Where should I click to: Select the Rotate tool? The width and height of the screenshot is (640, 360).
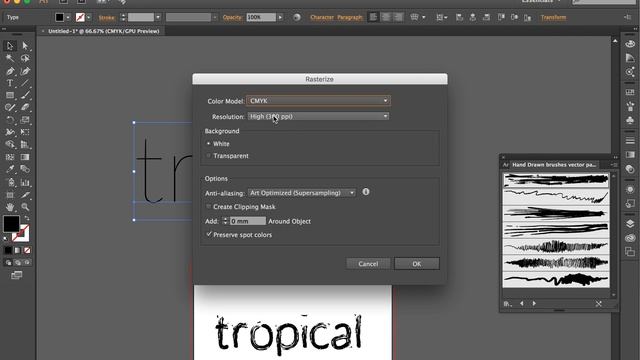tap(10, 120)
